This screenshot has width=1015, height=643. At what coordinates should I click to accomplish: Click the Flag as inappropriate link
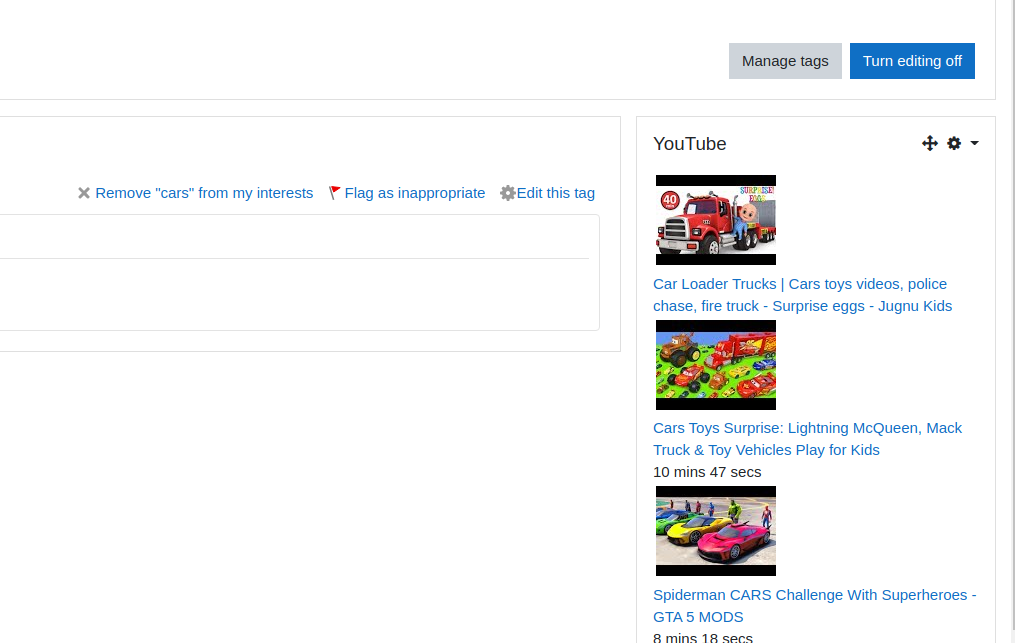coord(407,193)
